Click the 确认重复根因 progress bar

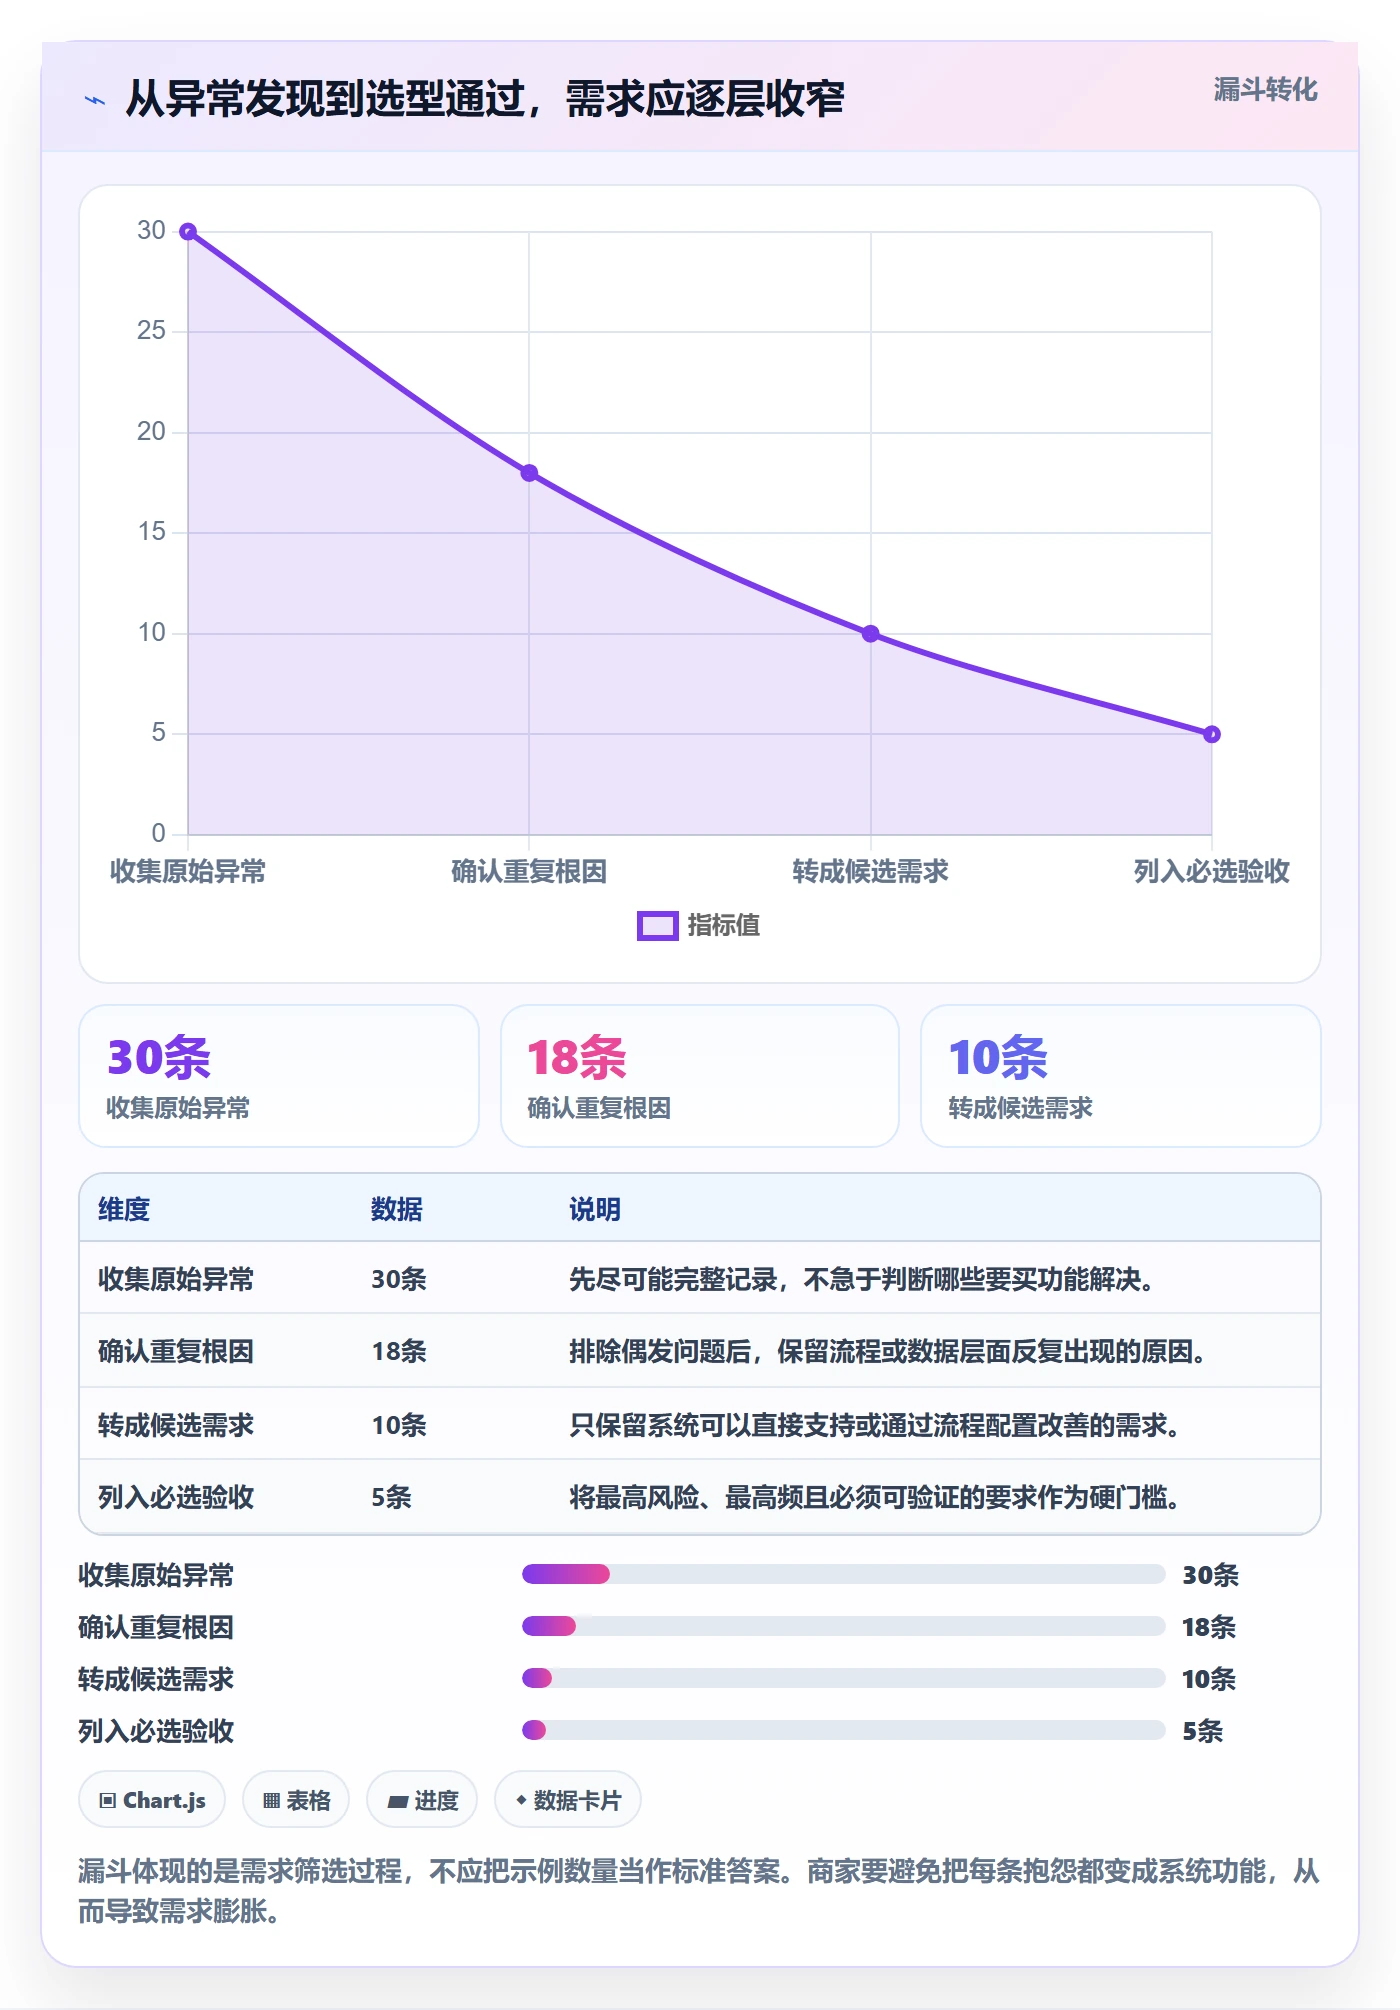843,1626
